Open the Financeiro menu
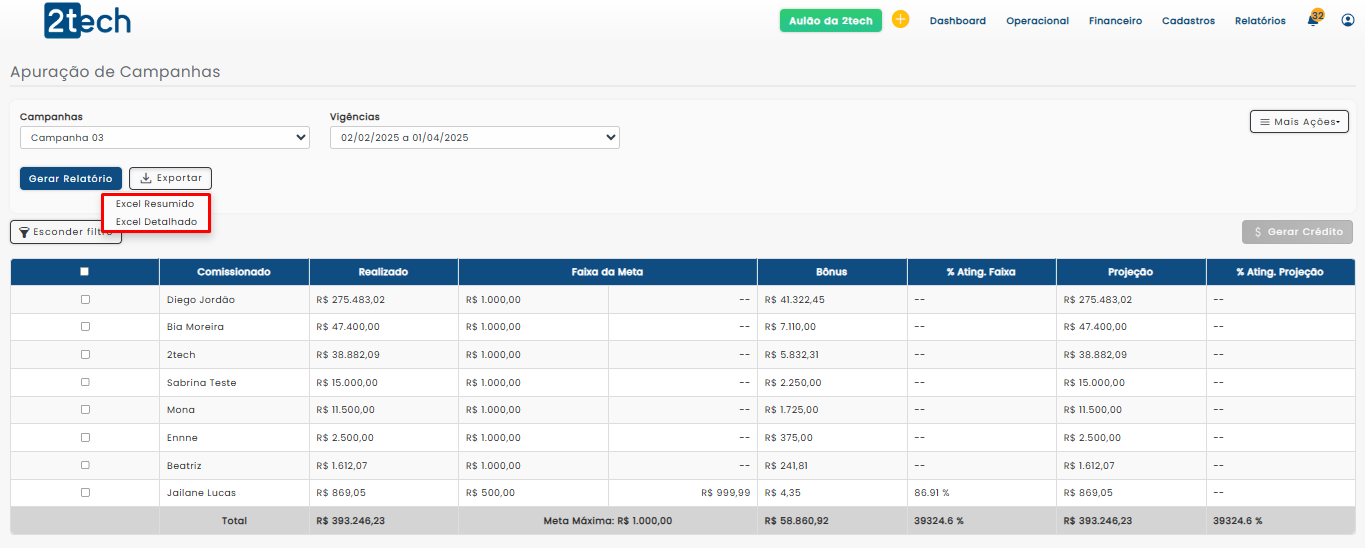This screenshot has width=1365, height=548. click(1115, 21)
